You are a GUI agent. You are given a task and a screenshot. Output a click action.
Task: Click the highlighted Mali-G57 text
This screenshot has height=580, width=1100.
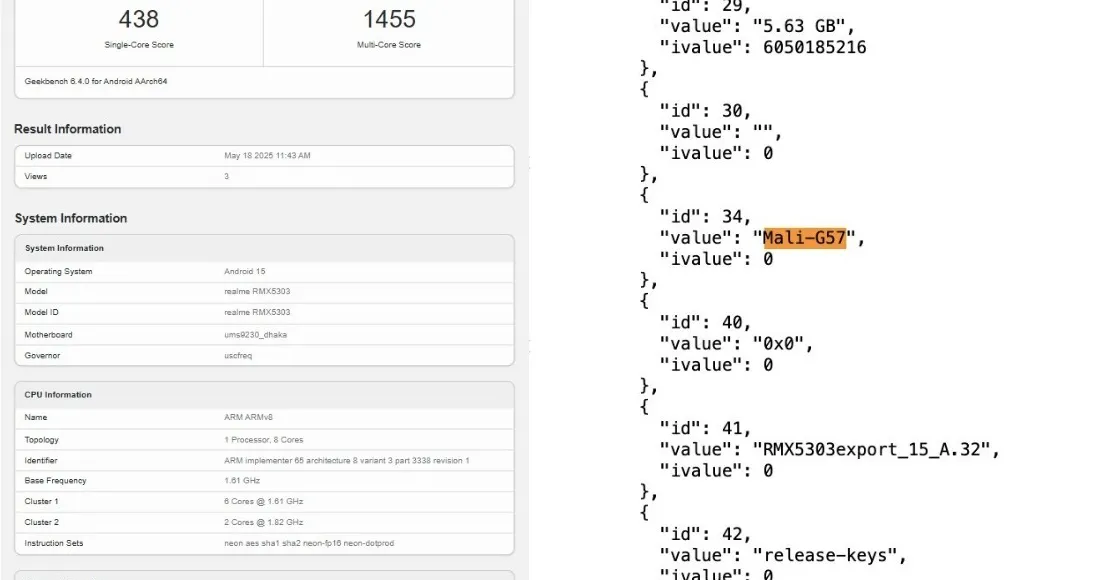click(x=804, y=238)
